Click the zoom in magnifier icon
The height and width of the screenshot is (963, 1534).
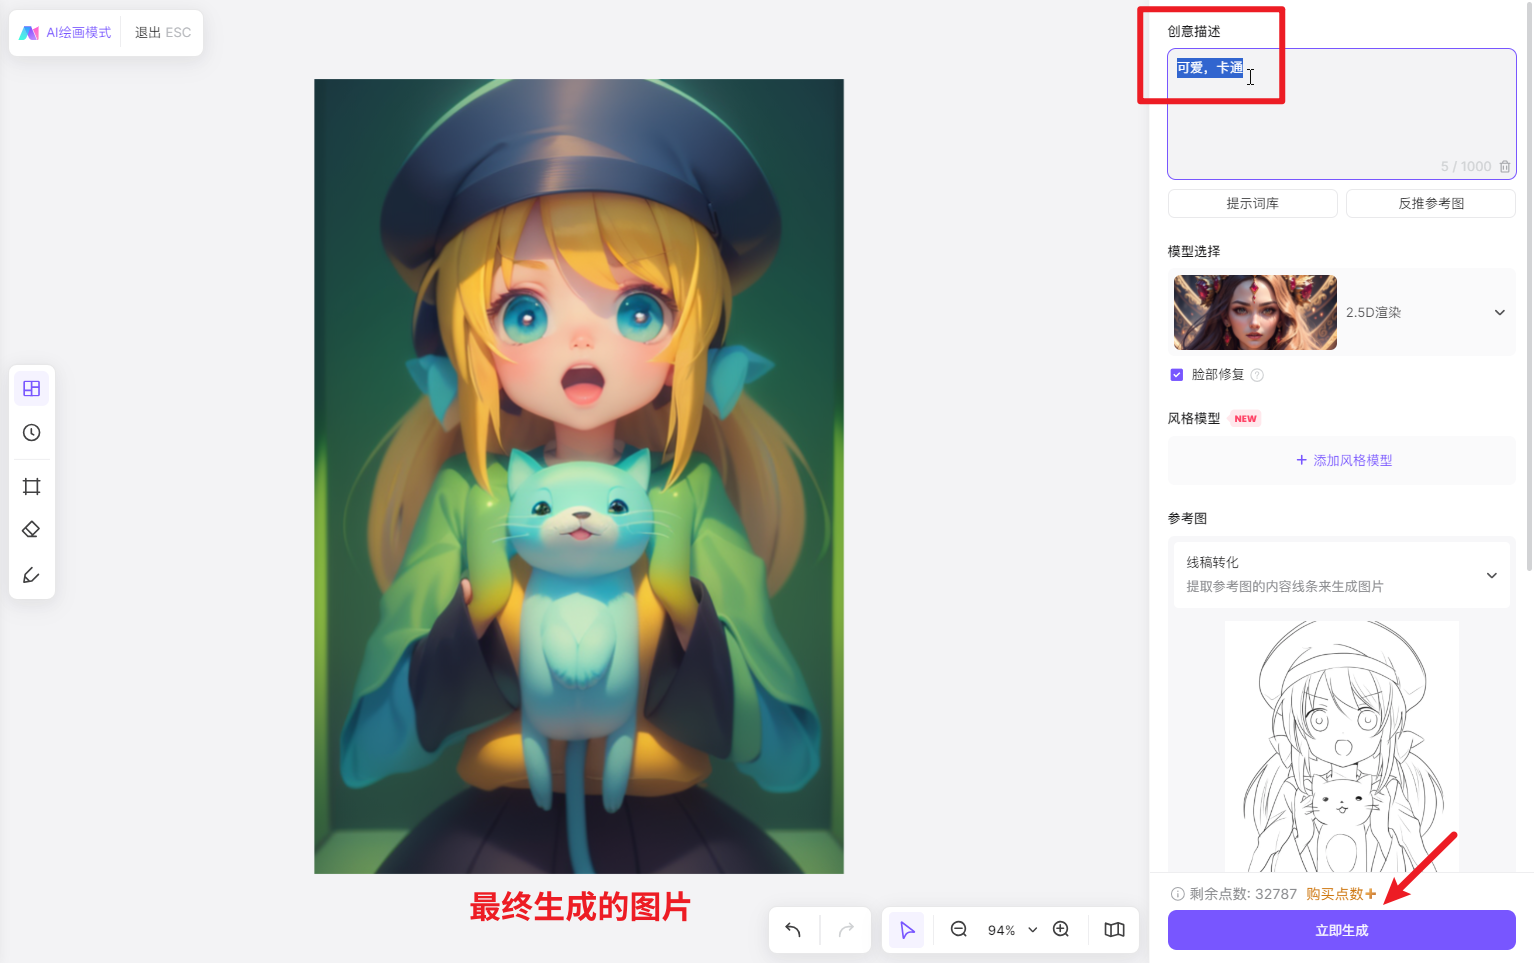point(1061,929)
